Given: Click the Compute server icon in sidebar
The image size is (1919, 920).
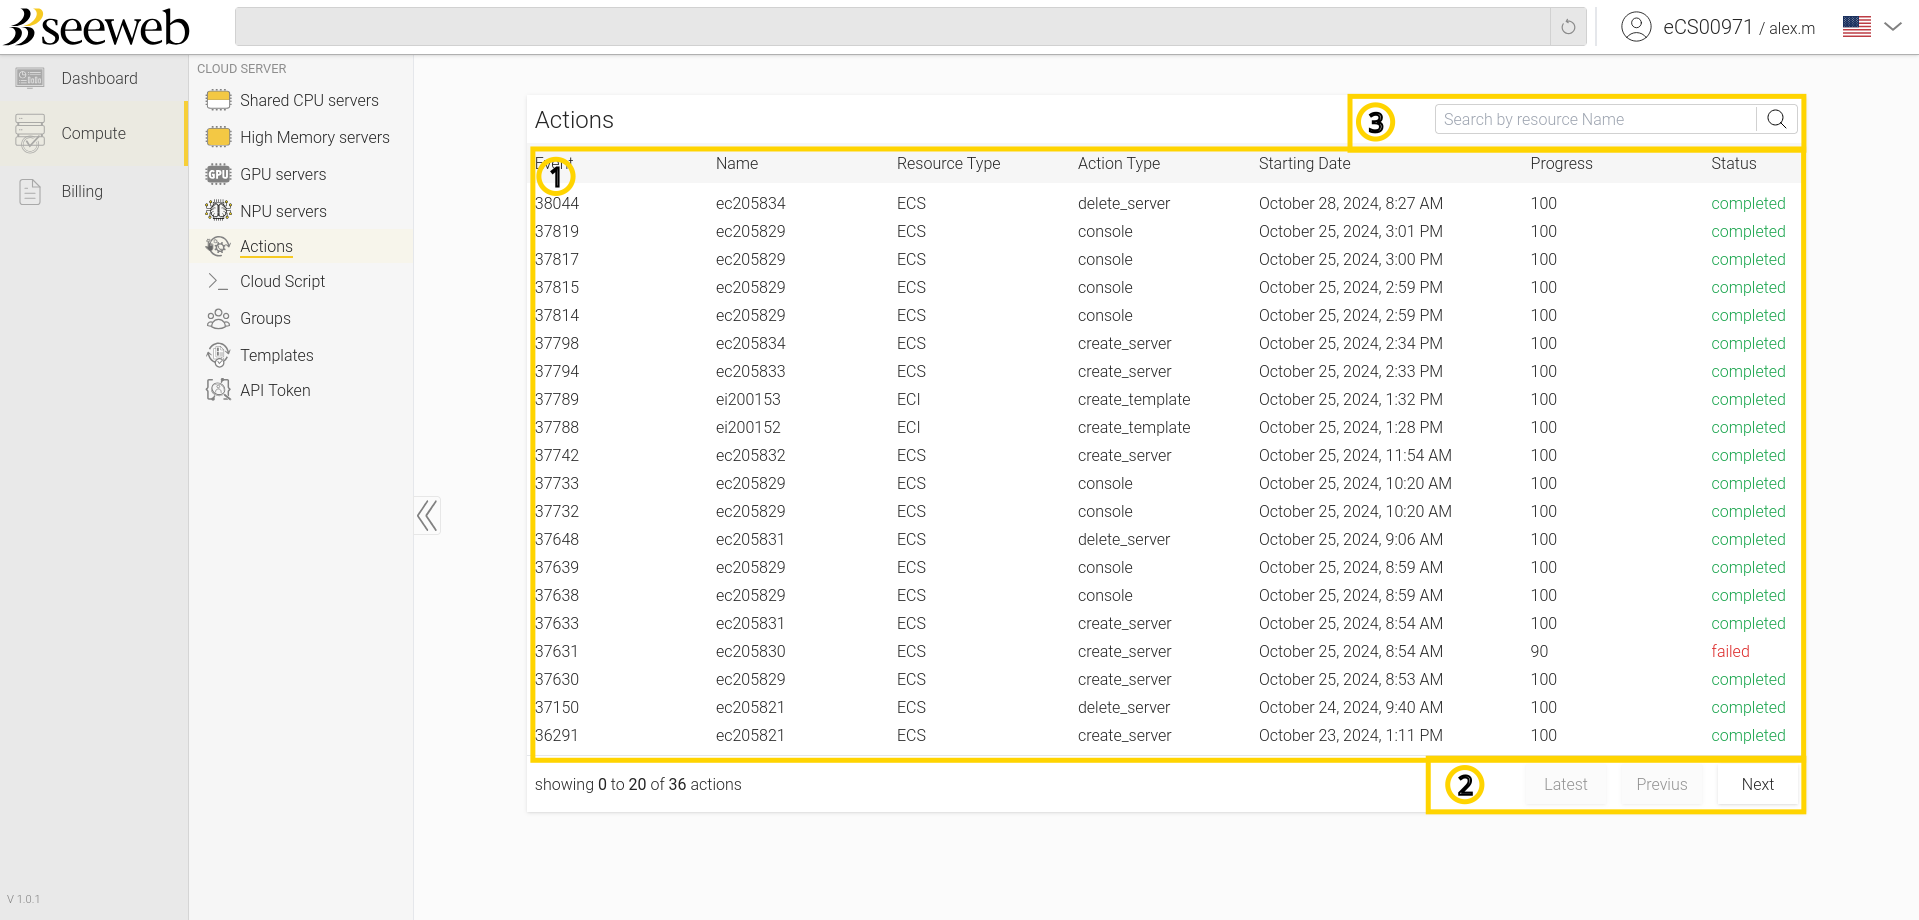Looking at the screenshot, I should point(30,133).
